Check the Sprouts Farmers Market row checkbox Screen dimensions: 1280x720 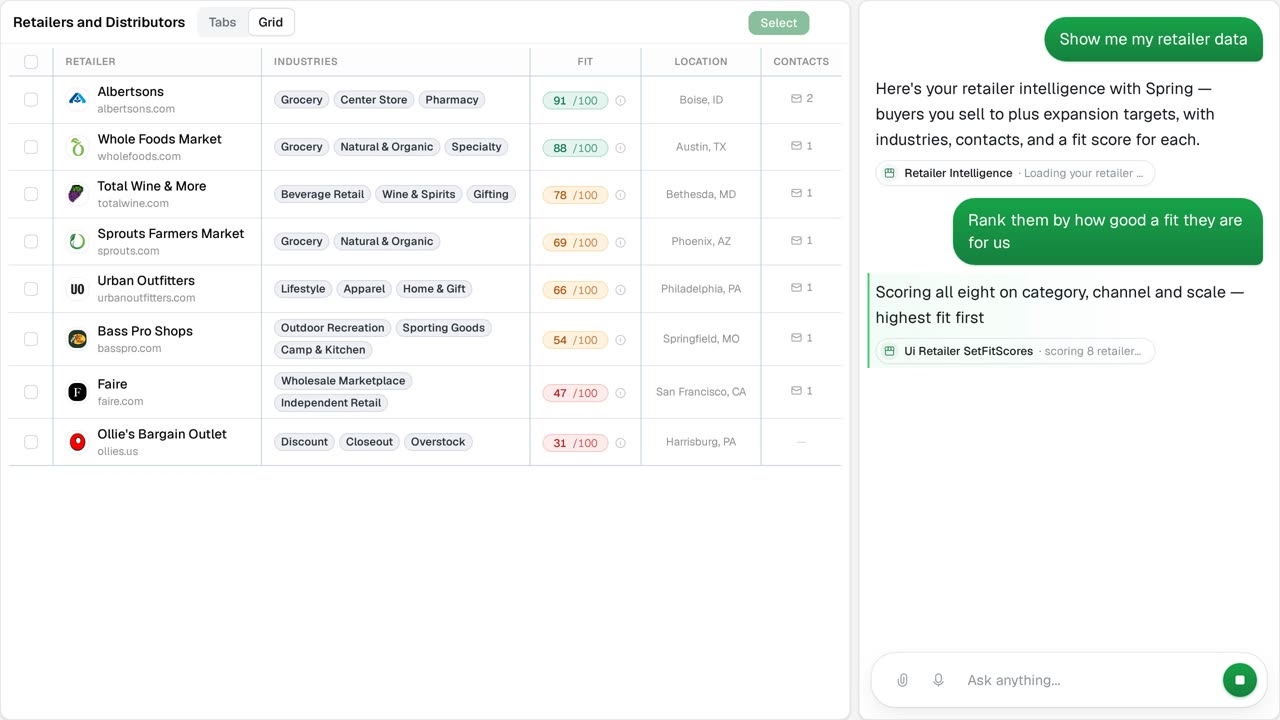31,241
